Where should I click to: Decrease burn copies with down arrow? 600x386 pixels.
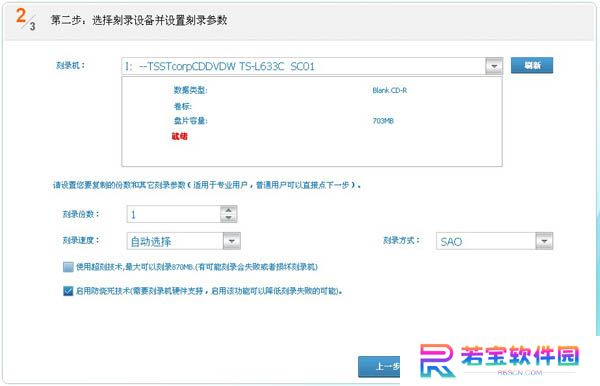(x=228, y=218)
